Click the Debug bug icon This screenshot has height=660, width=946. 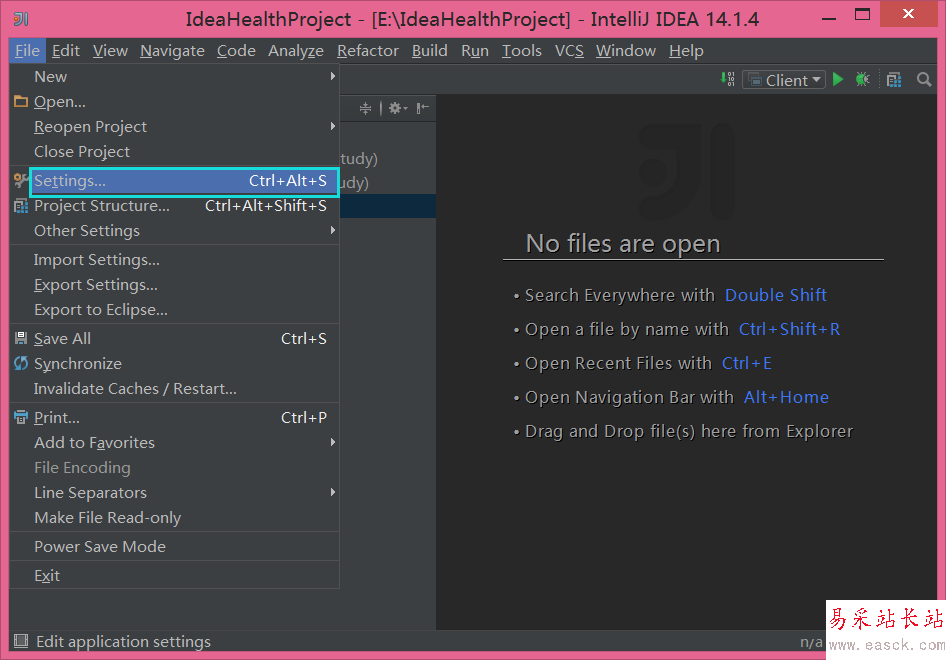tap(862, 80)
